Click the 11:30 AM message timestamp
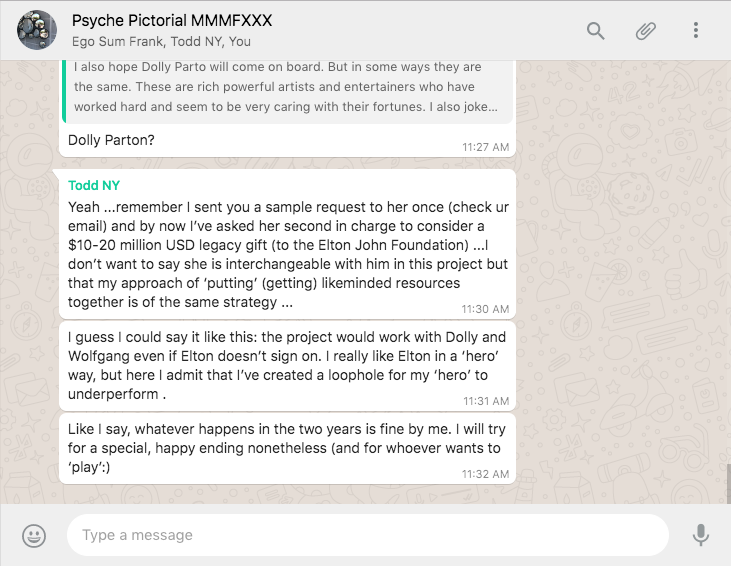Screen dimensions: 731x566 point(486,309)
